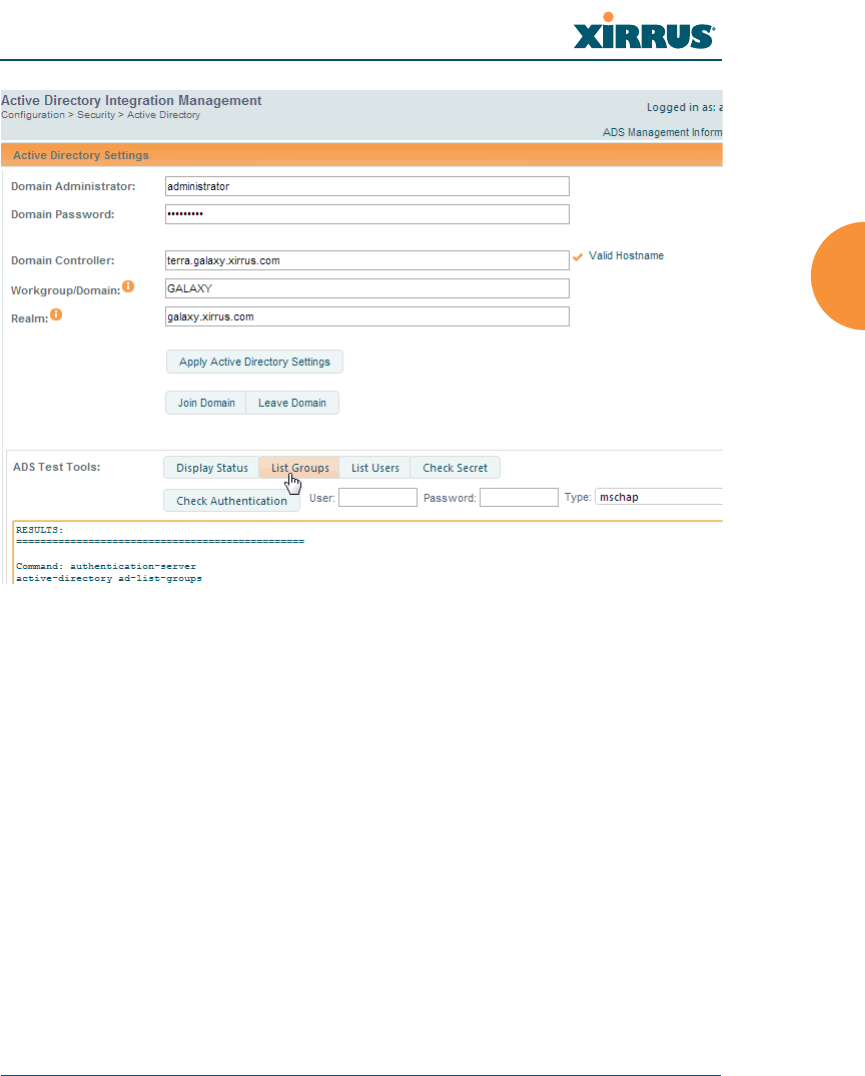Click the test Password input field
This screenshot has height=1076, width=865.
[x=519, y=498]
